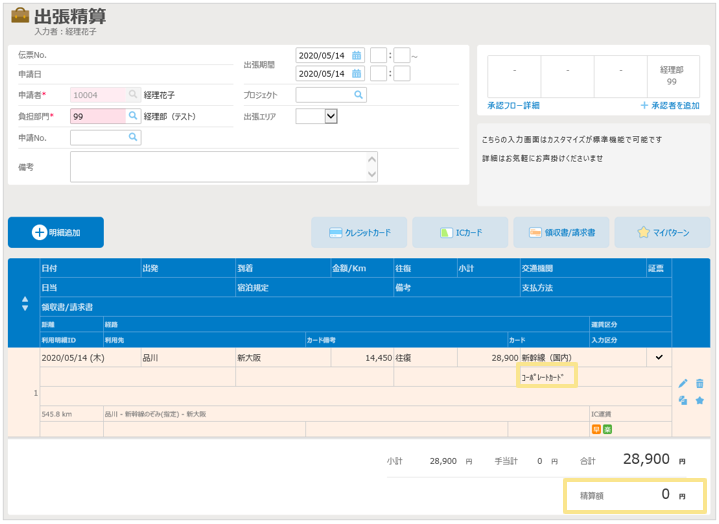The height and width of the screenshot is (524, 719).
Task: Click the edit pencil icon on row 1
Action: point(683,383)
